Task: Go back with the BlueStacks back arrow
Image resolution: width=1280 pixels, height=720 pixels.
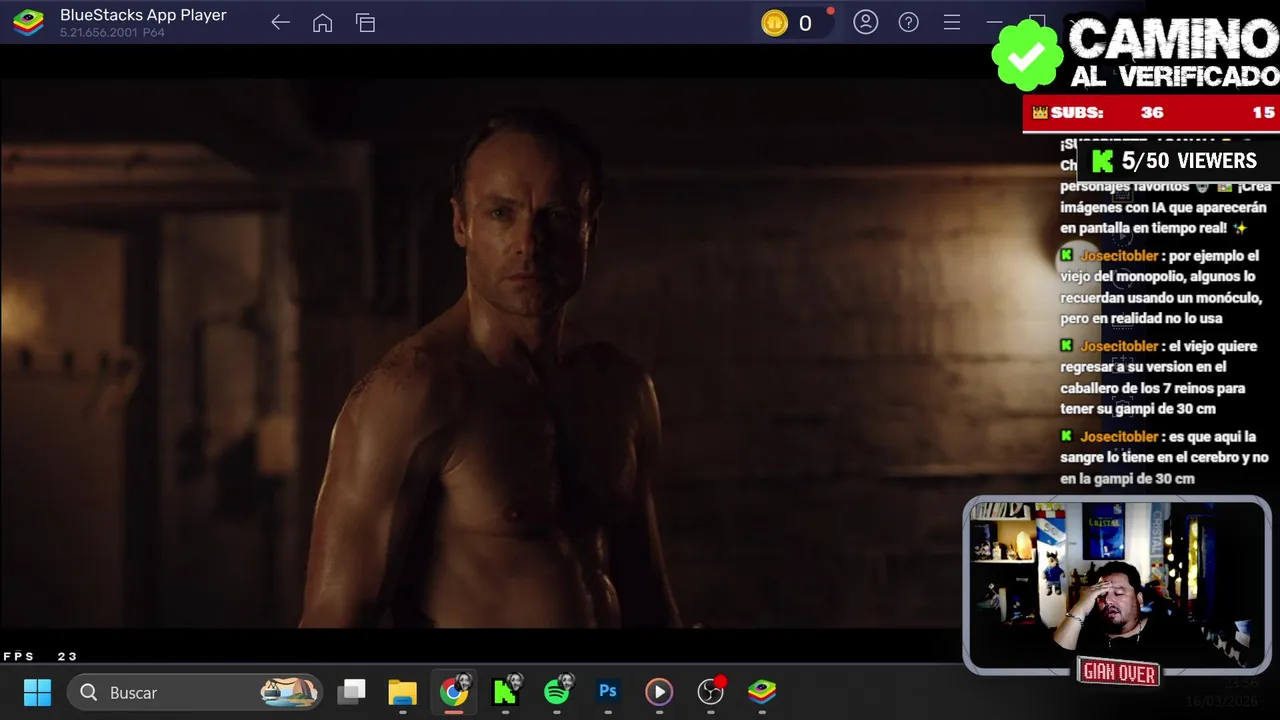Action: pos(280,22)
